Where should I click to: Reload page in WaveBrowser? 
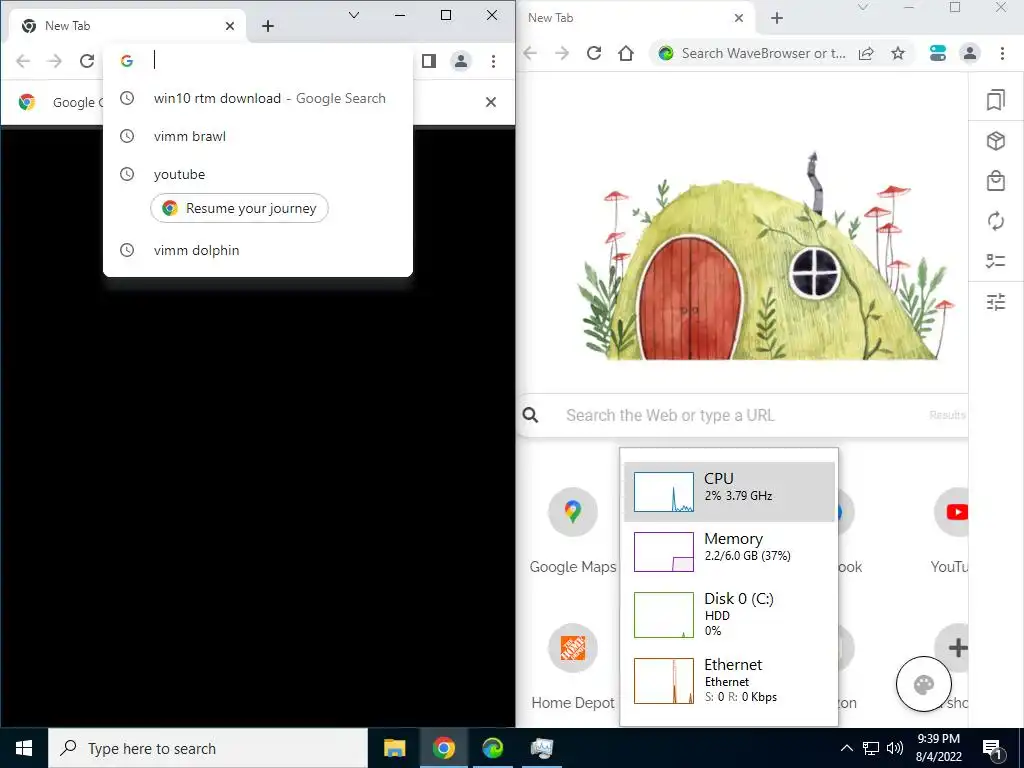point(594,54)
